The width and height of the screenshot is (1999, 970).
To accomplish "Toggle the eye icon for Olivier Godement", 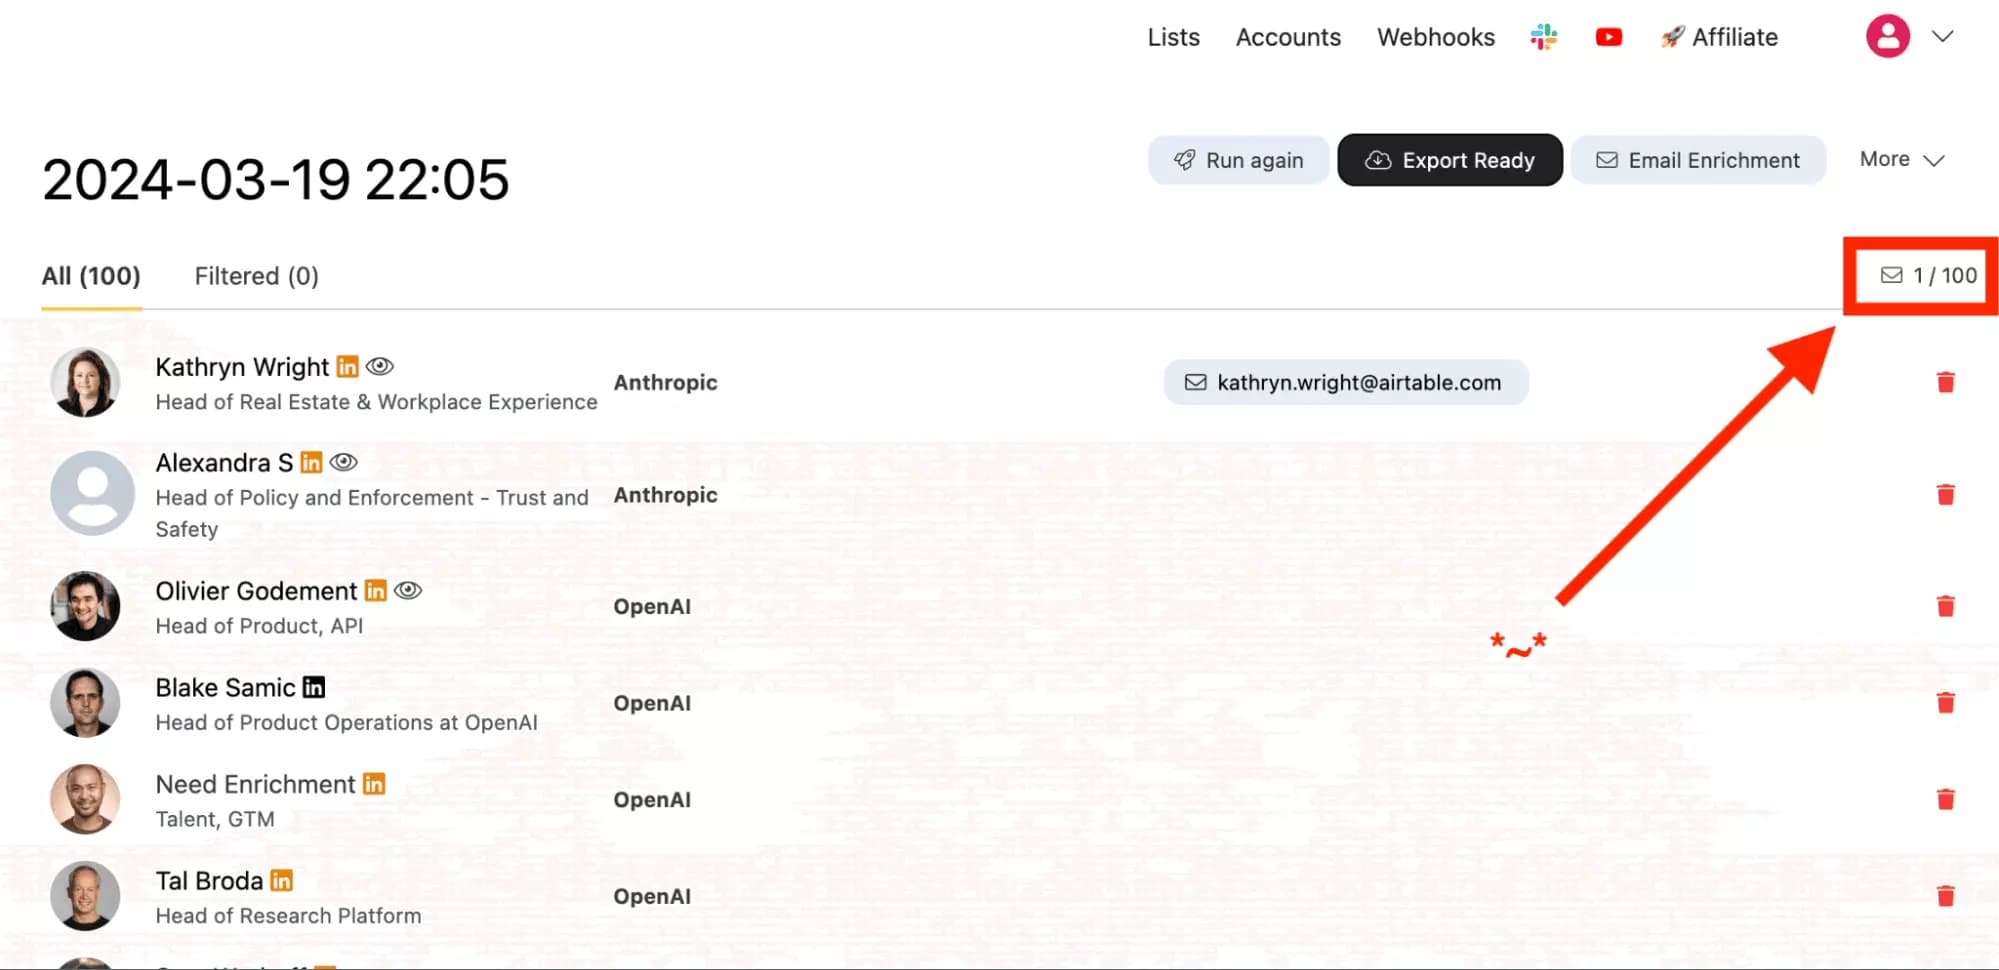I will coord(408,590).
